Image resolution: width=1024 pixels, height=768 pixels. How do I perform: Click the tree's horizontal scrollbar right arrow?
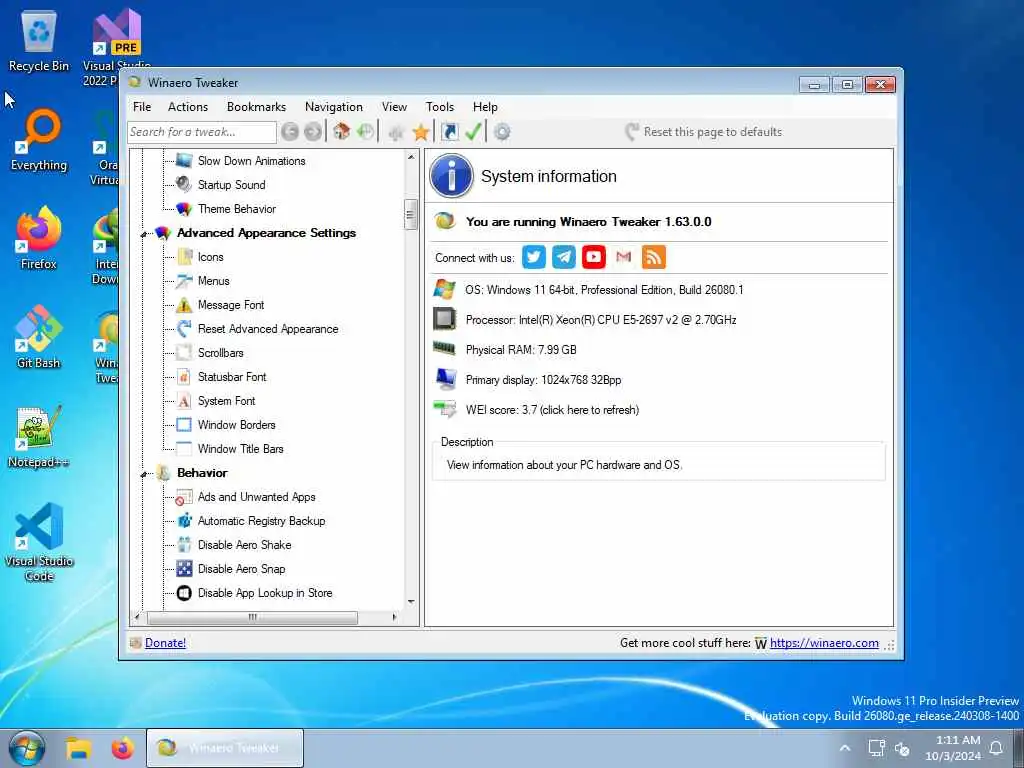tap(394, 616)
